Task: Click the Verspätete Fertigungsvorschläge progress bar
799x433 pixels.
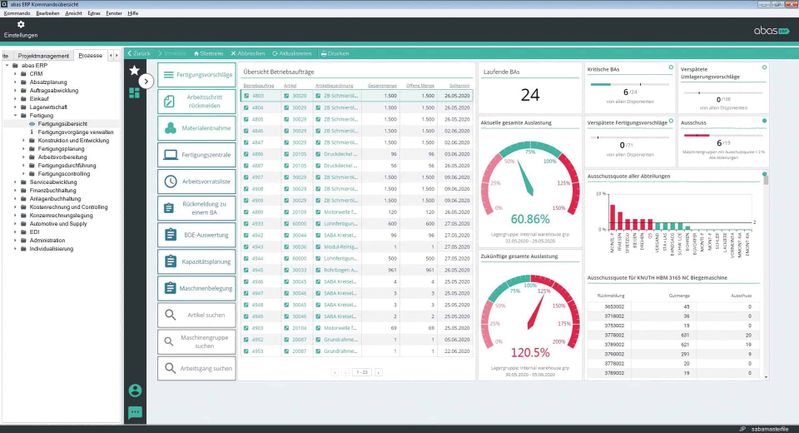Action: (629, 138)
